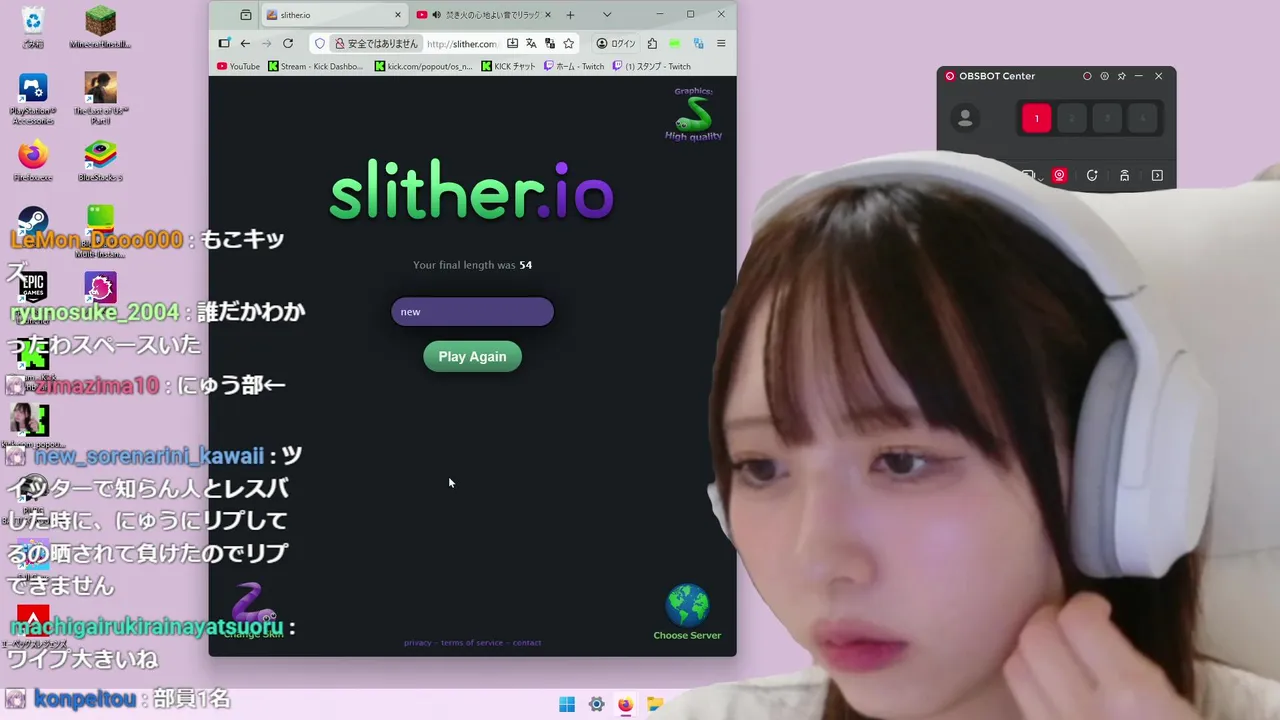Screen dimensions: 1280x720
Task: Open the YouTube bookmark
Action: [x=238, y=66]
